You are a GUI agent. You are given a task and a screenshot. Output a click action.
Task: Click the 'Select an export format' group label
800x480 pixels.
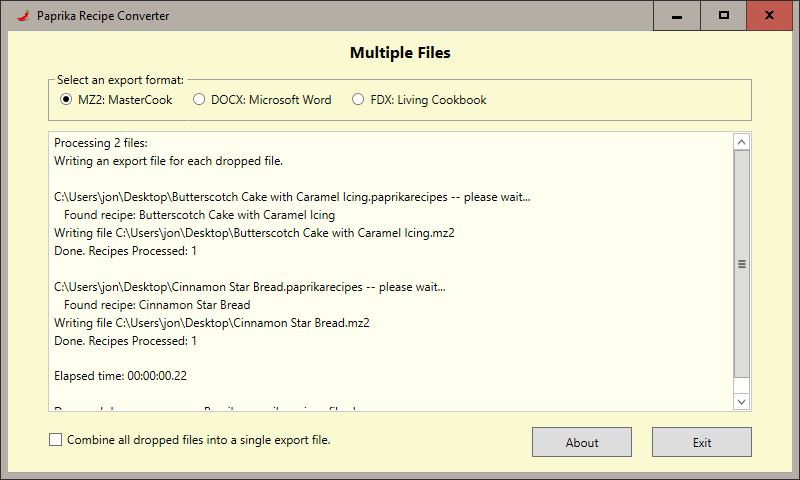(x=120, y=80)
